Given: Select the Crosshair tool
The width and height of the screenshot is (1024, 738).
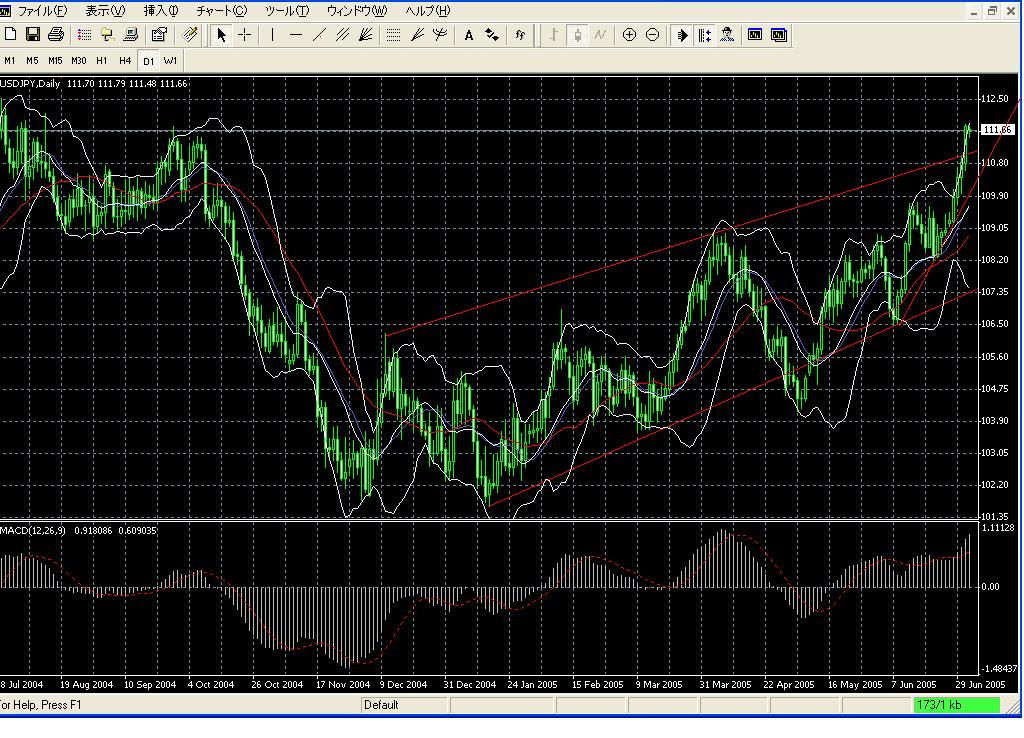Looking at the screenshot, I should click(245, 35).
